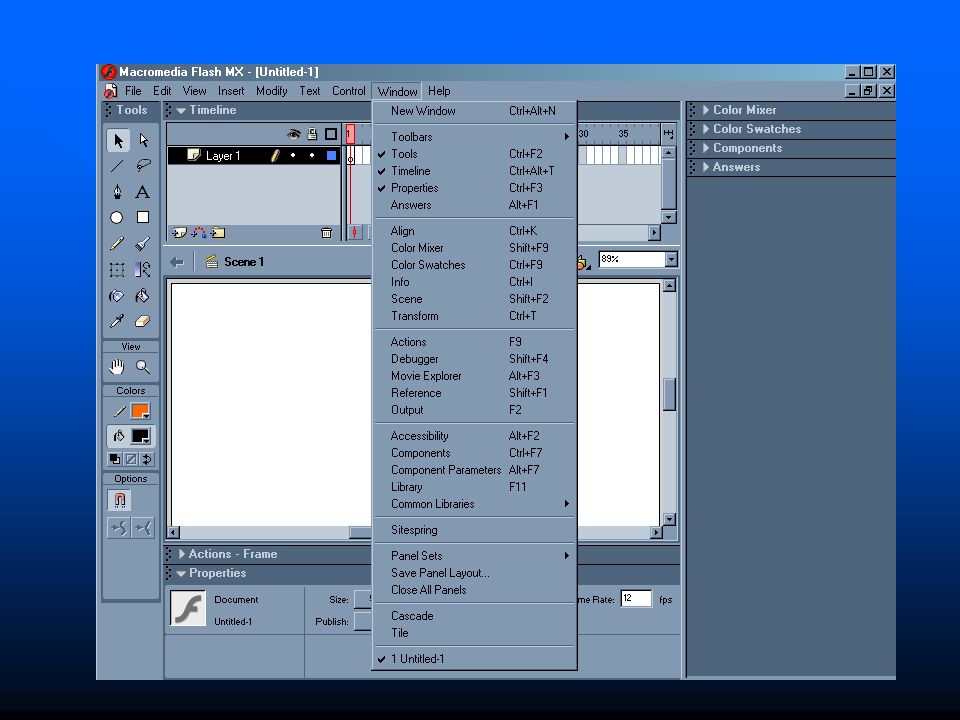Toggle Layer 1 outline color square
960x720 pixels.
click(331, 156)
